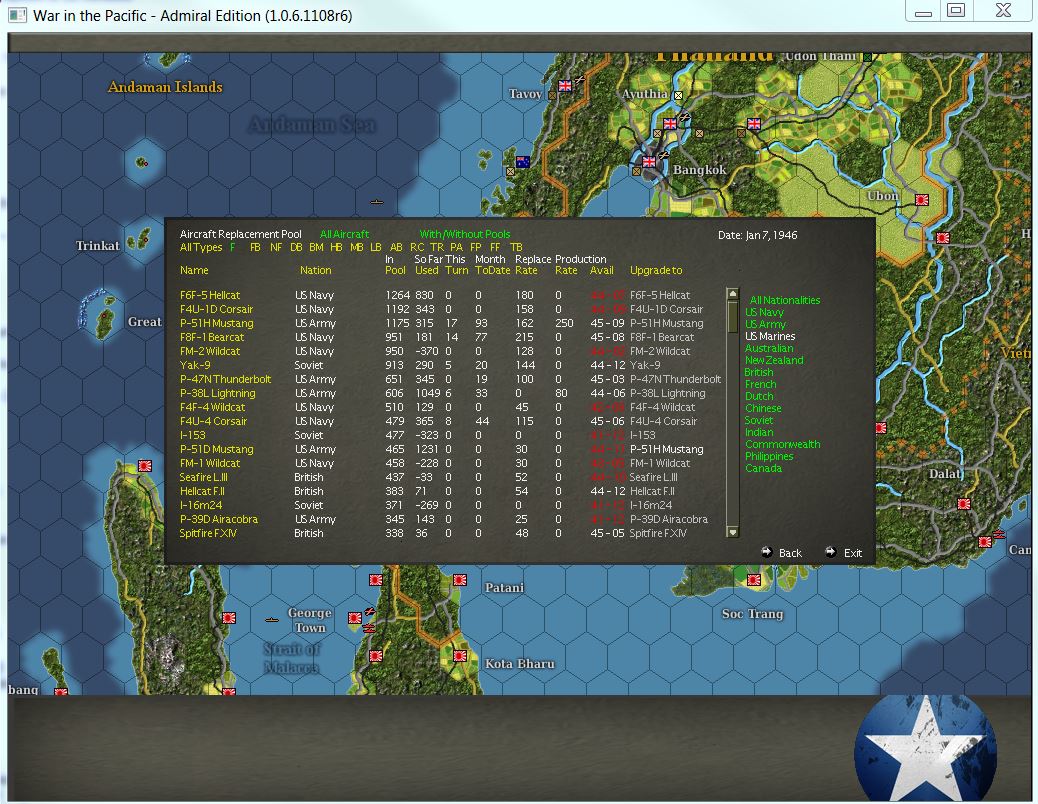1038x804 pixels.
Task: Filter by DB dive bomber type
Action: point(296,247)
